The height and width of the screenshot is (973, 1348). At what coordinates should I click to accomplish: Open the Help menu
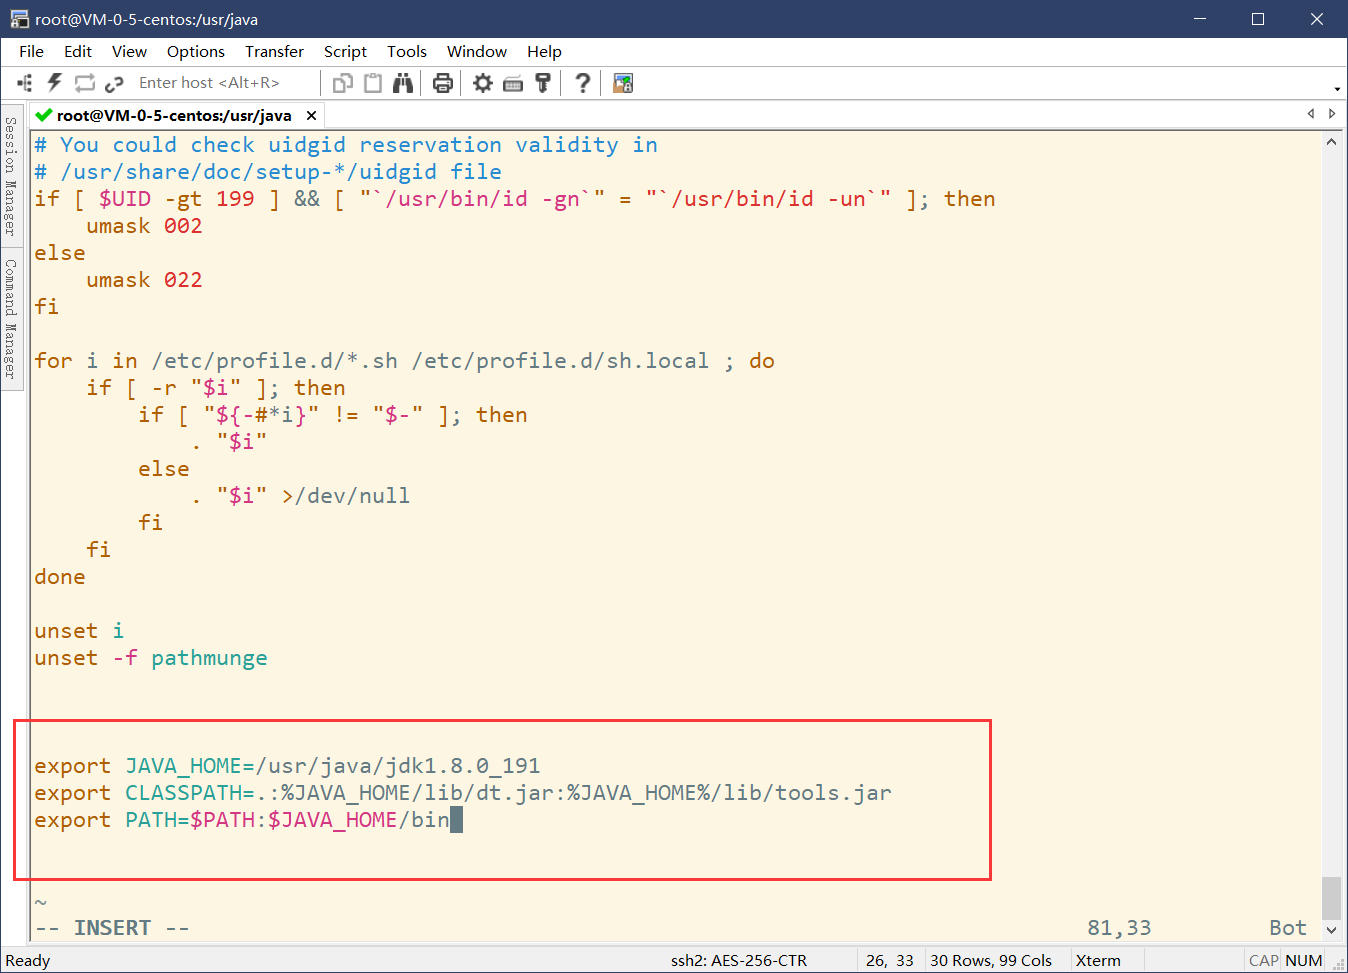click(x=544, y=51)
